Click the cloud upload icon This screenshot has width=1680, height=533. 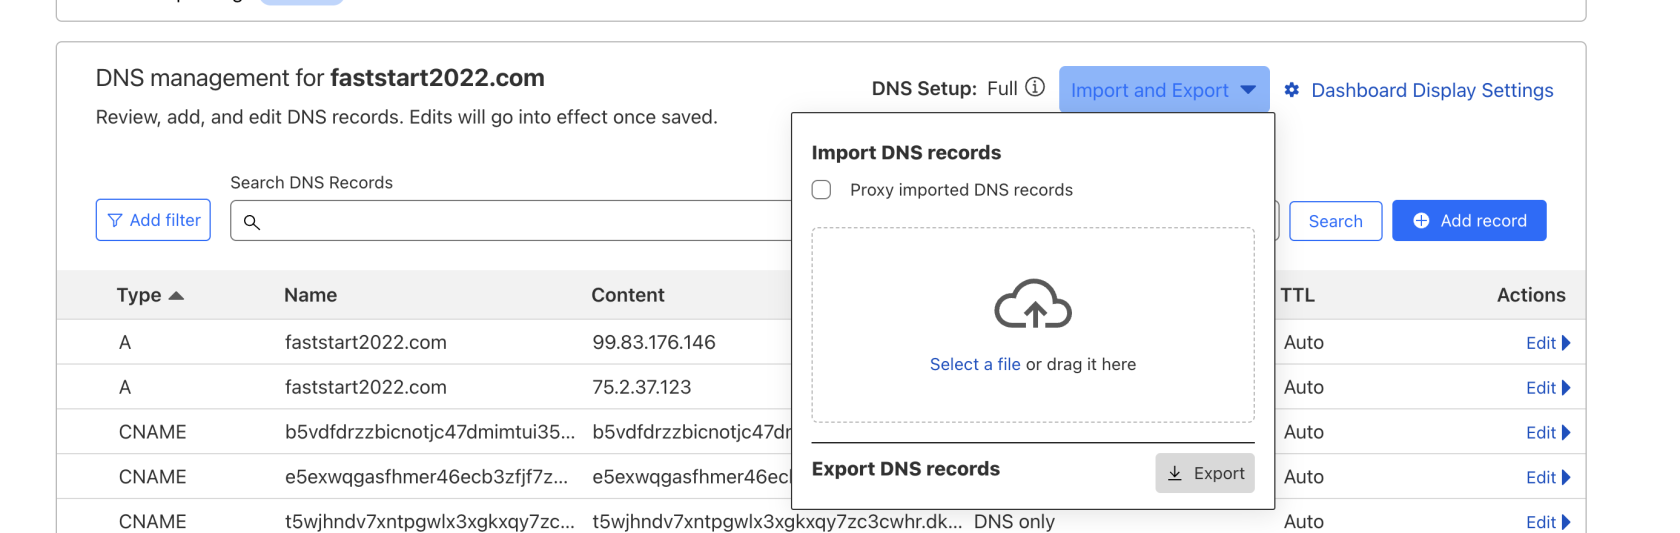1032,305
